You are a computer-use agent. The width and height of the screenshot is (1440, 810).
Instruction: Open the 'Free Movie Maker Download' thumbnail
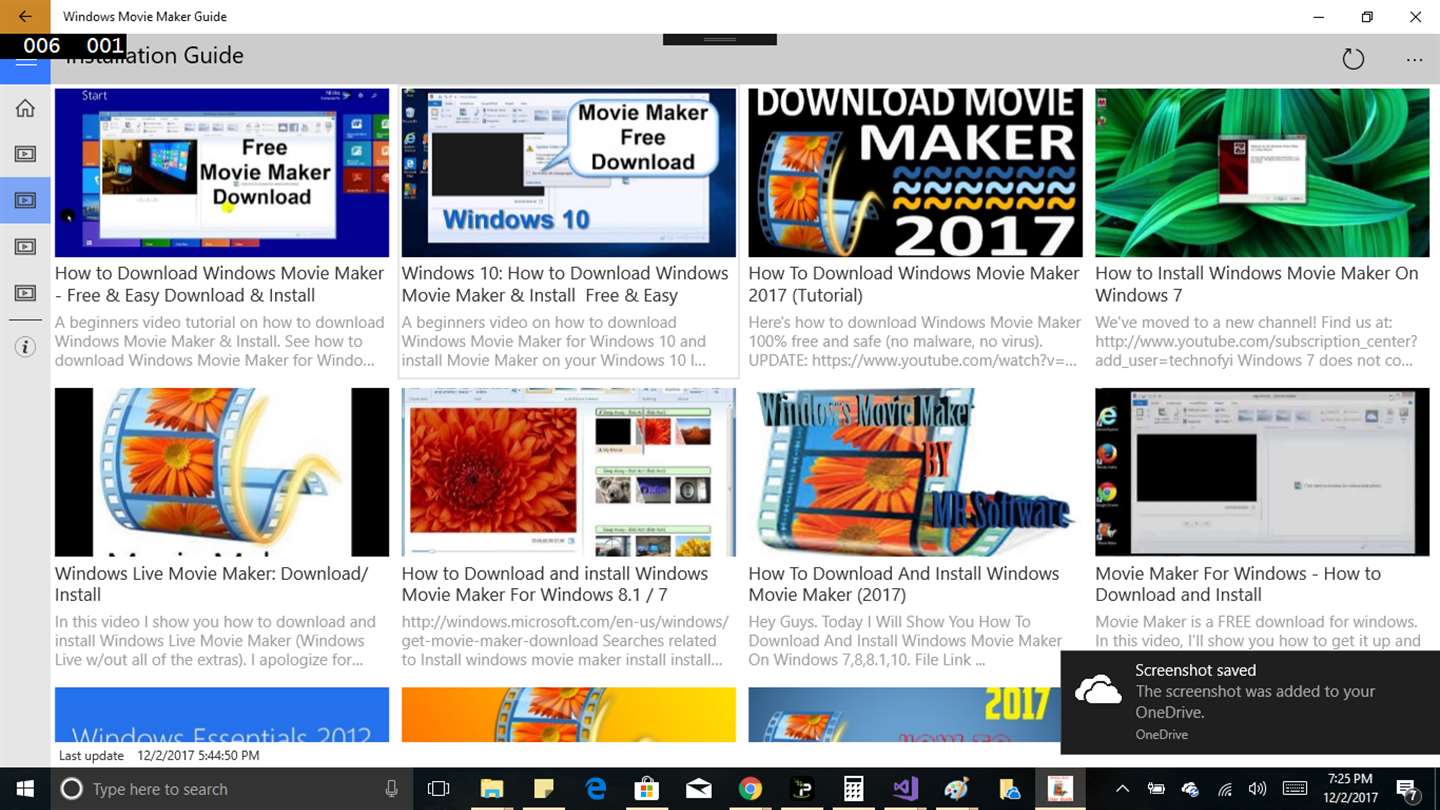[x=222, y=173]
